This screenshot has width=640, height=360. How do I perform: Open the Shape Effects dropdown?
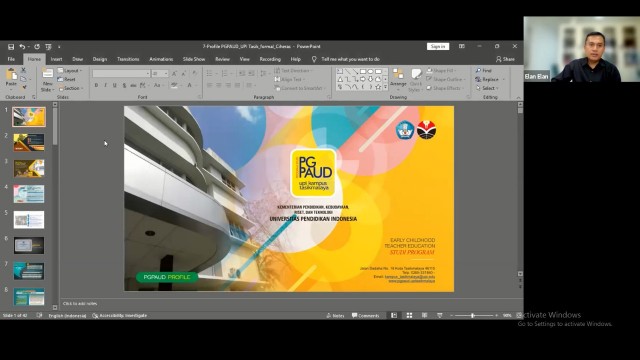(445, 88)
